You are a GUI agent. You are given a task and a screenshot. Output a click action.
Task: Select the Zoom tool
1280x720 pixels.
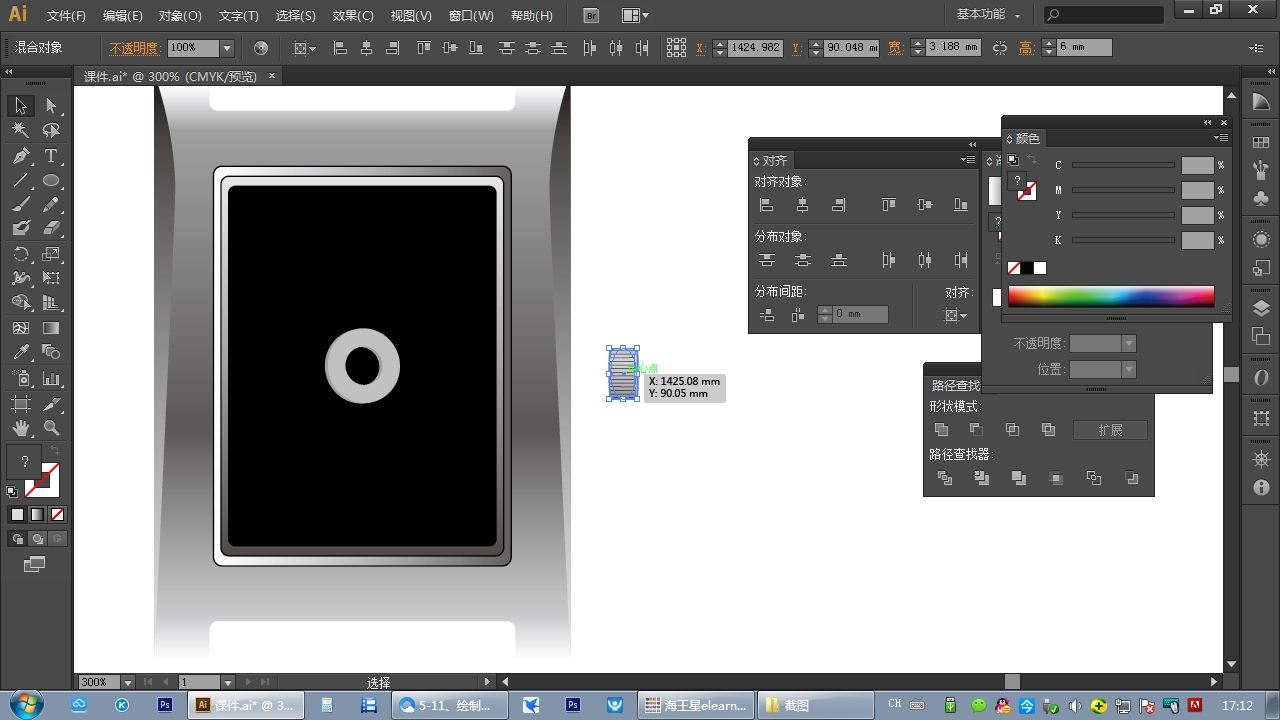coord(51,428)
